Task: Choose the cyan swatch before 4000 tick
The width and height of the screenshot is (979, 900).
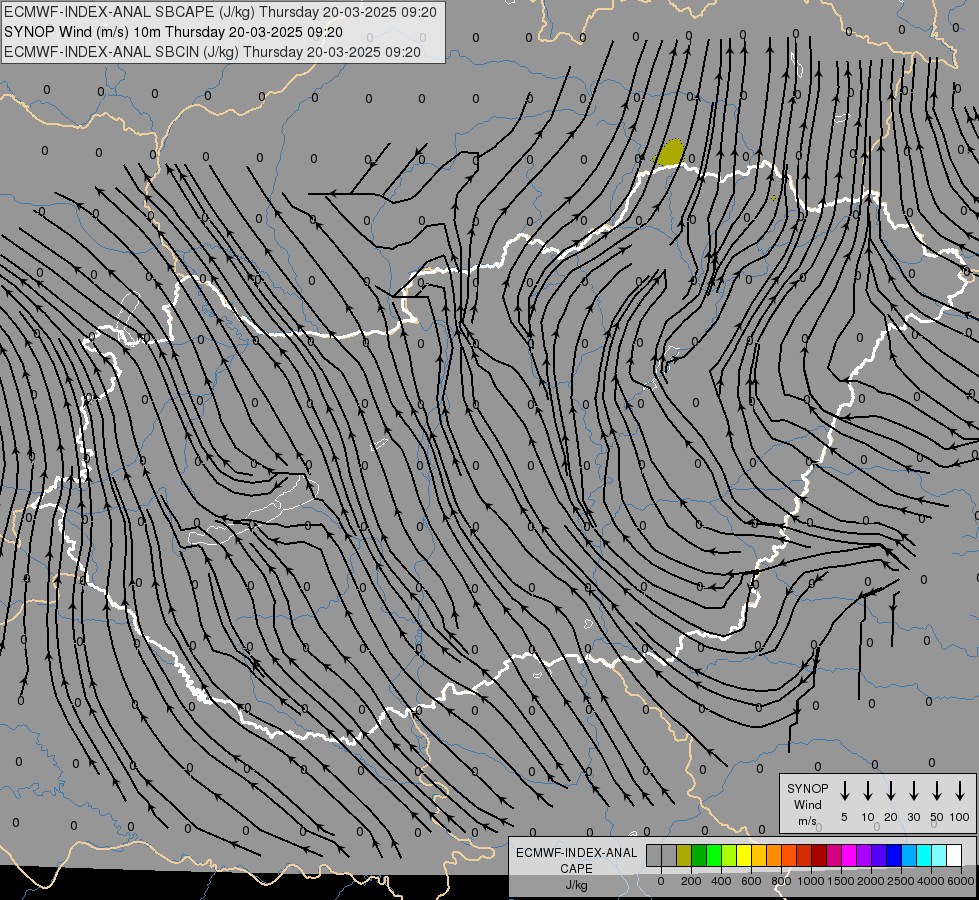Action: tap(923, 855)
